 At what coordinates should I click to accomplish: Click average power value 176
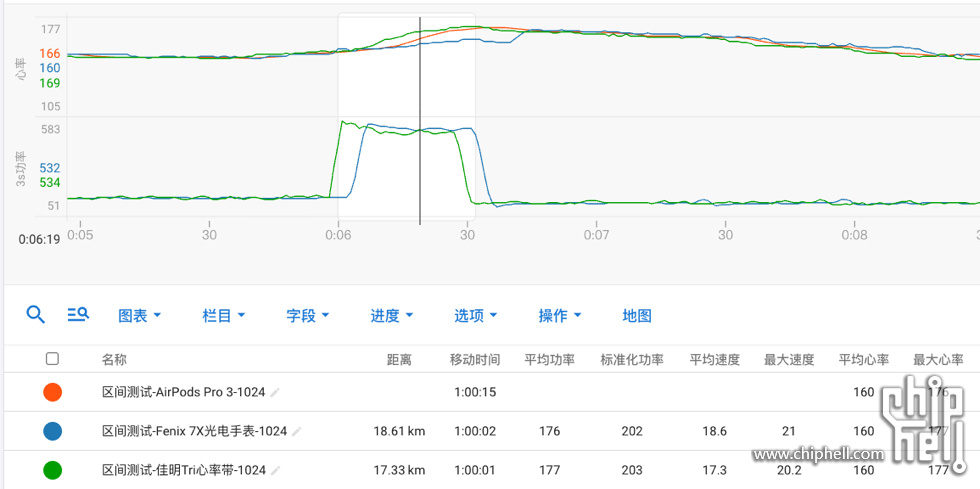pyautogui.click(x=550, y=431)
